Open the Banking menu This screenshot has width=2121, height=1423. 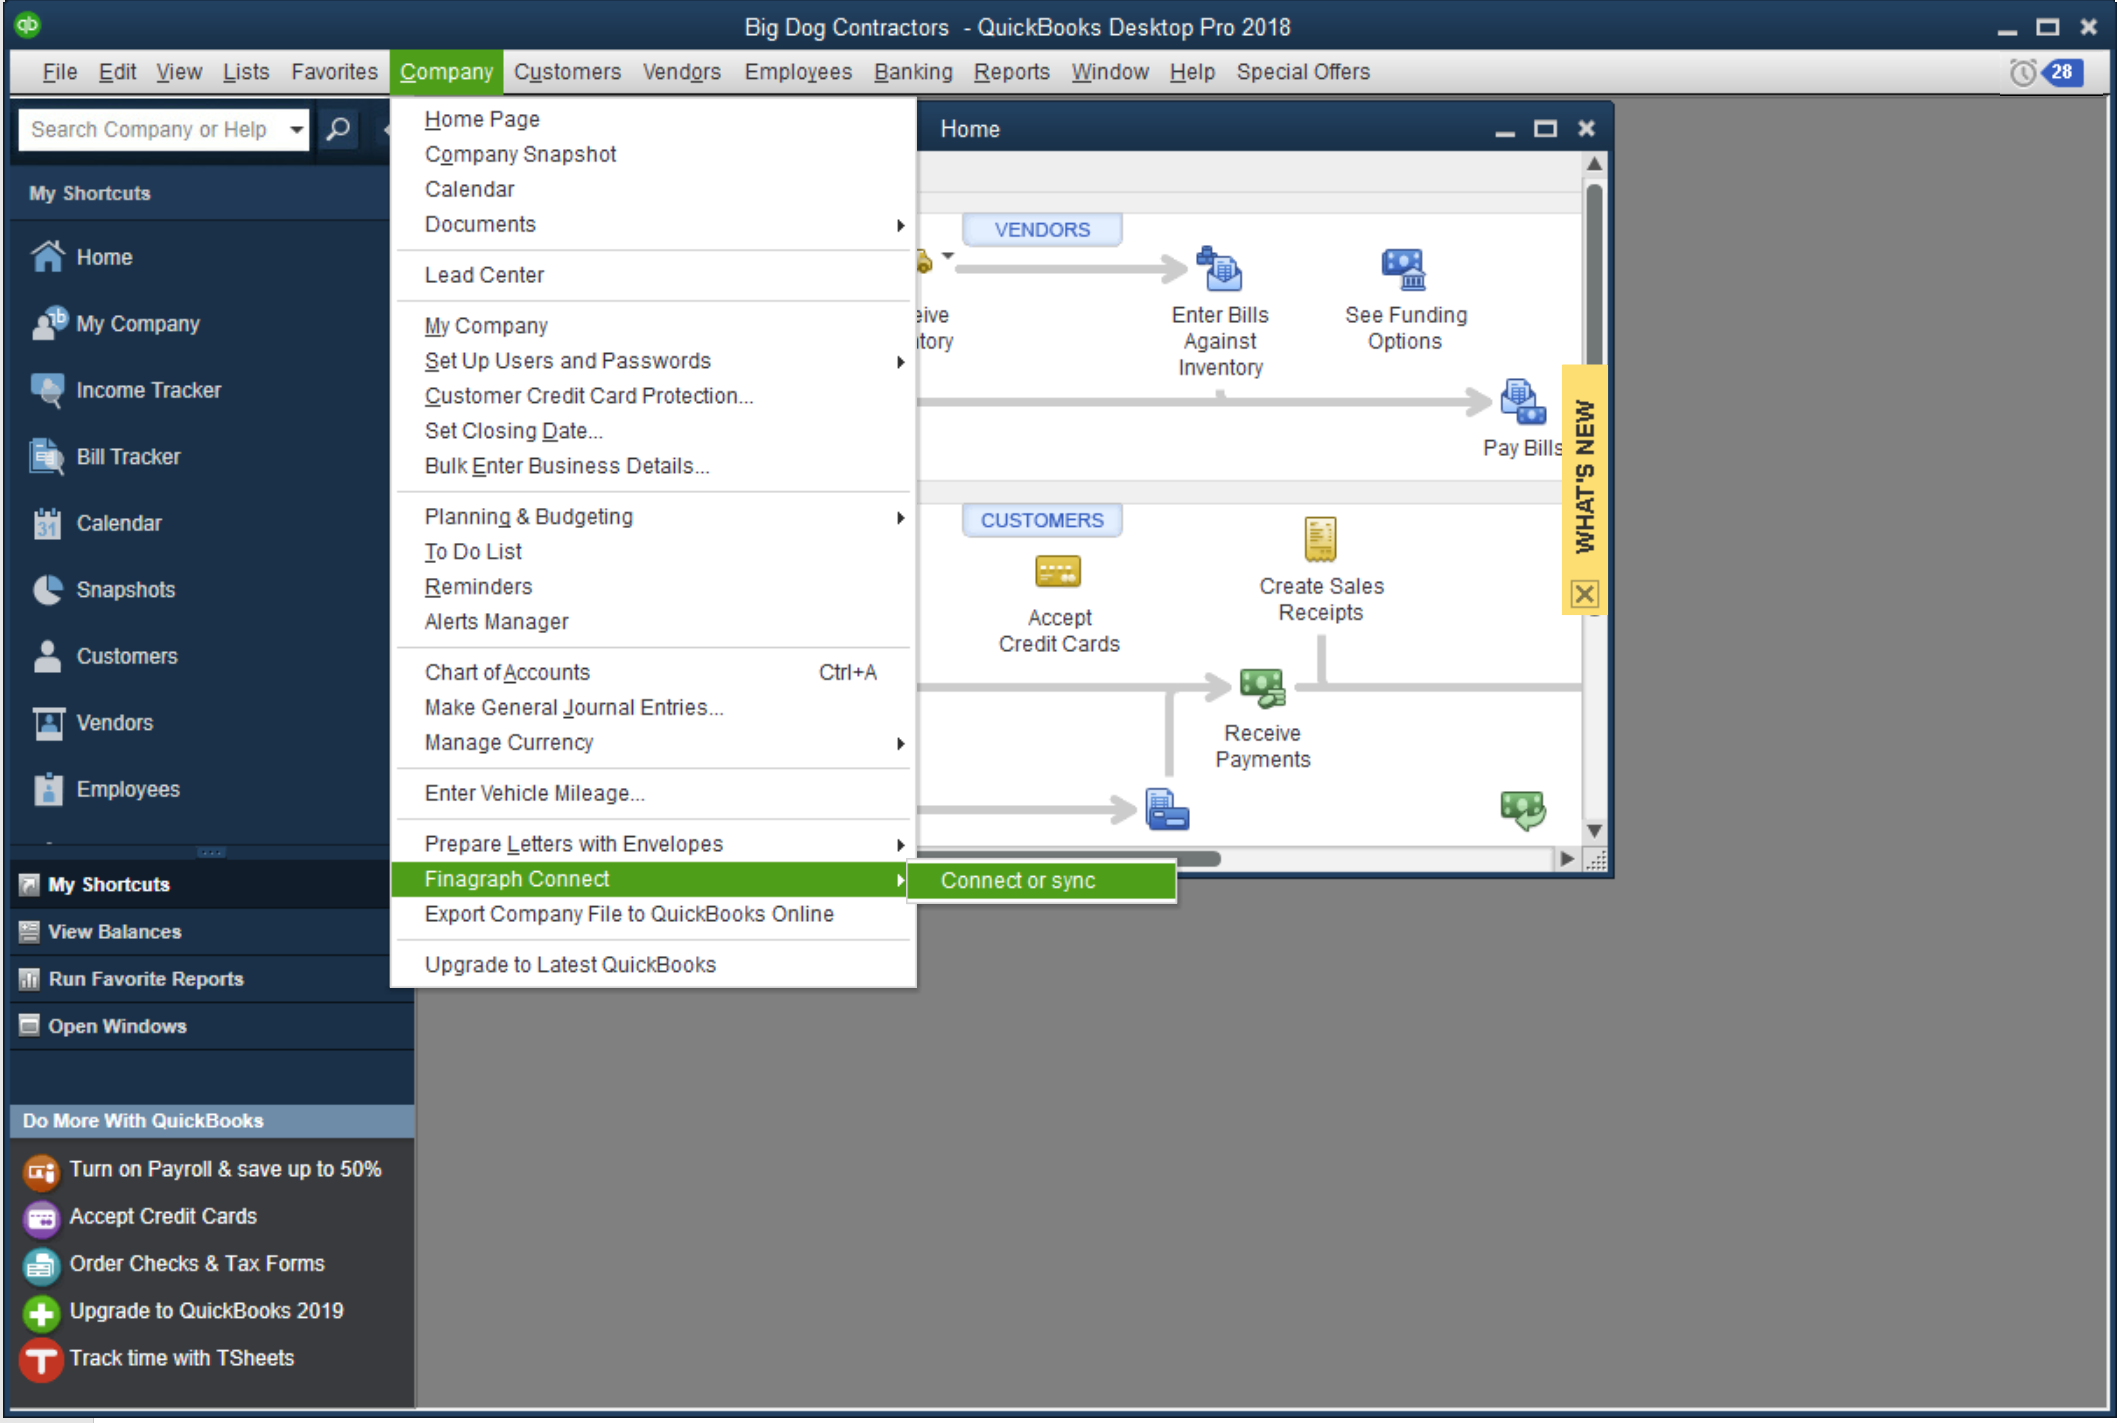[x=912, y=72]
